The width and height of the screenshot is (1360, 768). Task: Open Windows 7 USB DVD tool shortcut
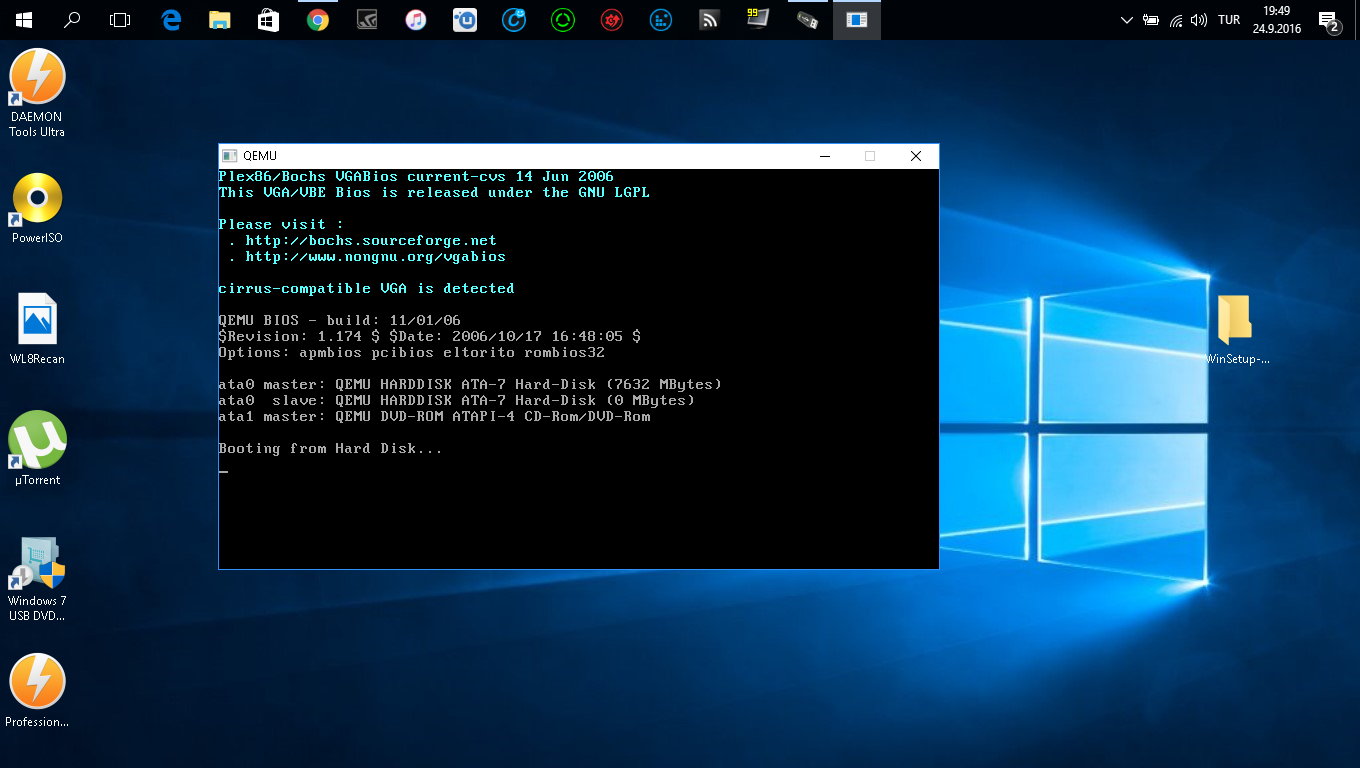click(37, 563)
